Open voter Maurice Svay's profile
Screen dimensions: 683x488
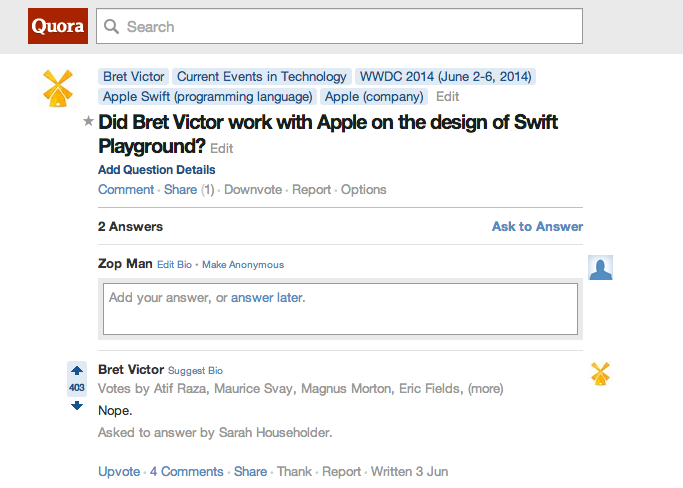pos(253,389)
